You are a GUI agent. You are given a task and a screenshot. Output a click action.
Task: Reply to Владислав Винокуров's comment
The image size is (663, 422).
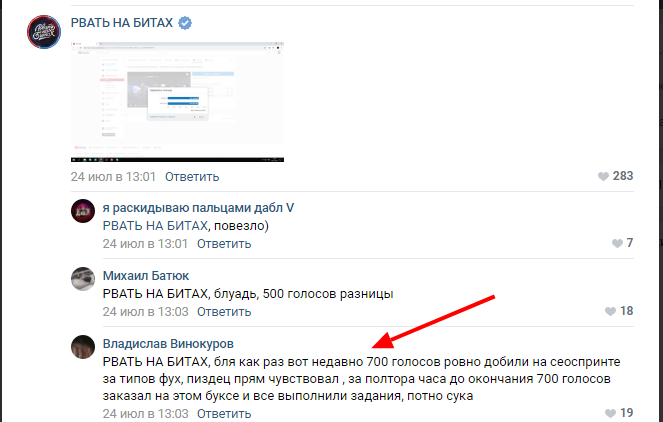(x=224, y=413)
